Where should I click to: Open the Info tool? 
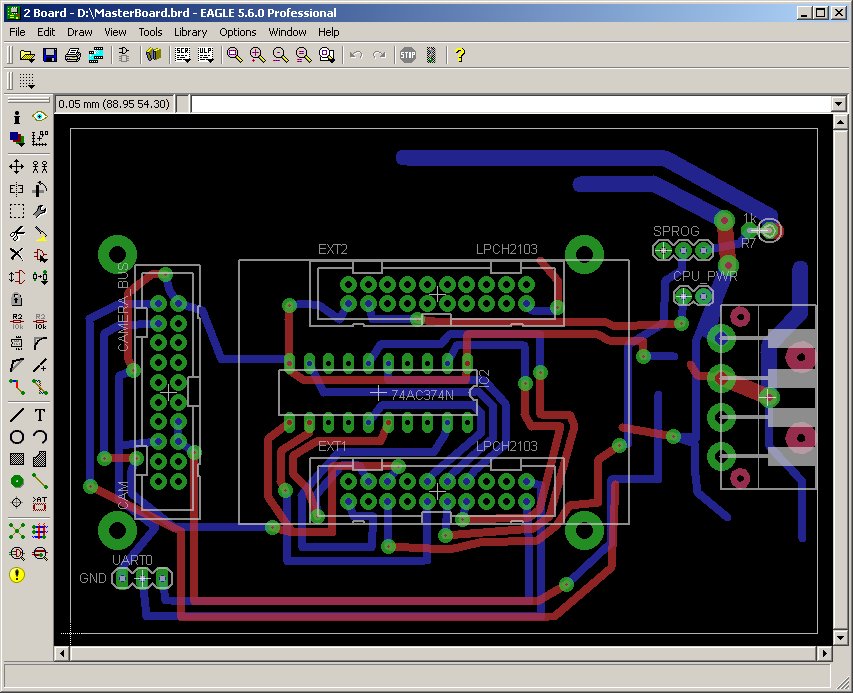point(17,117)
